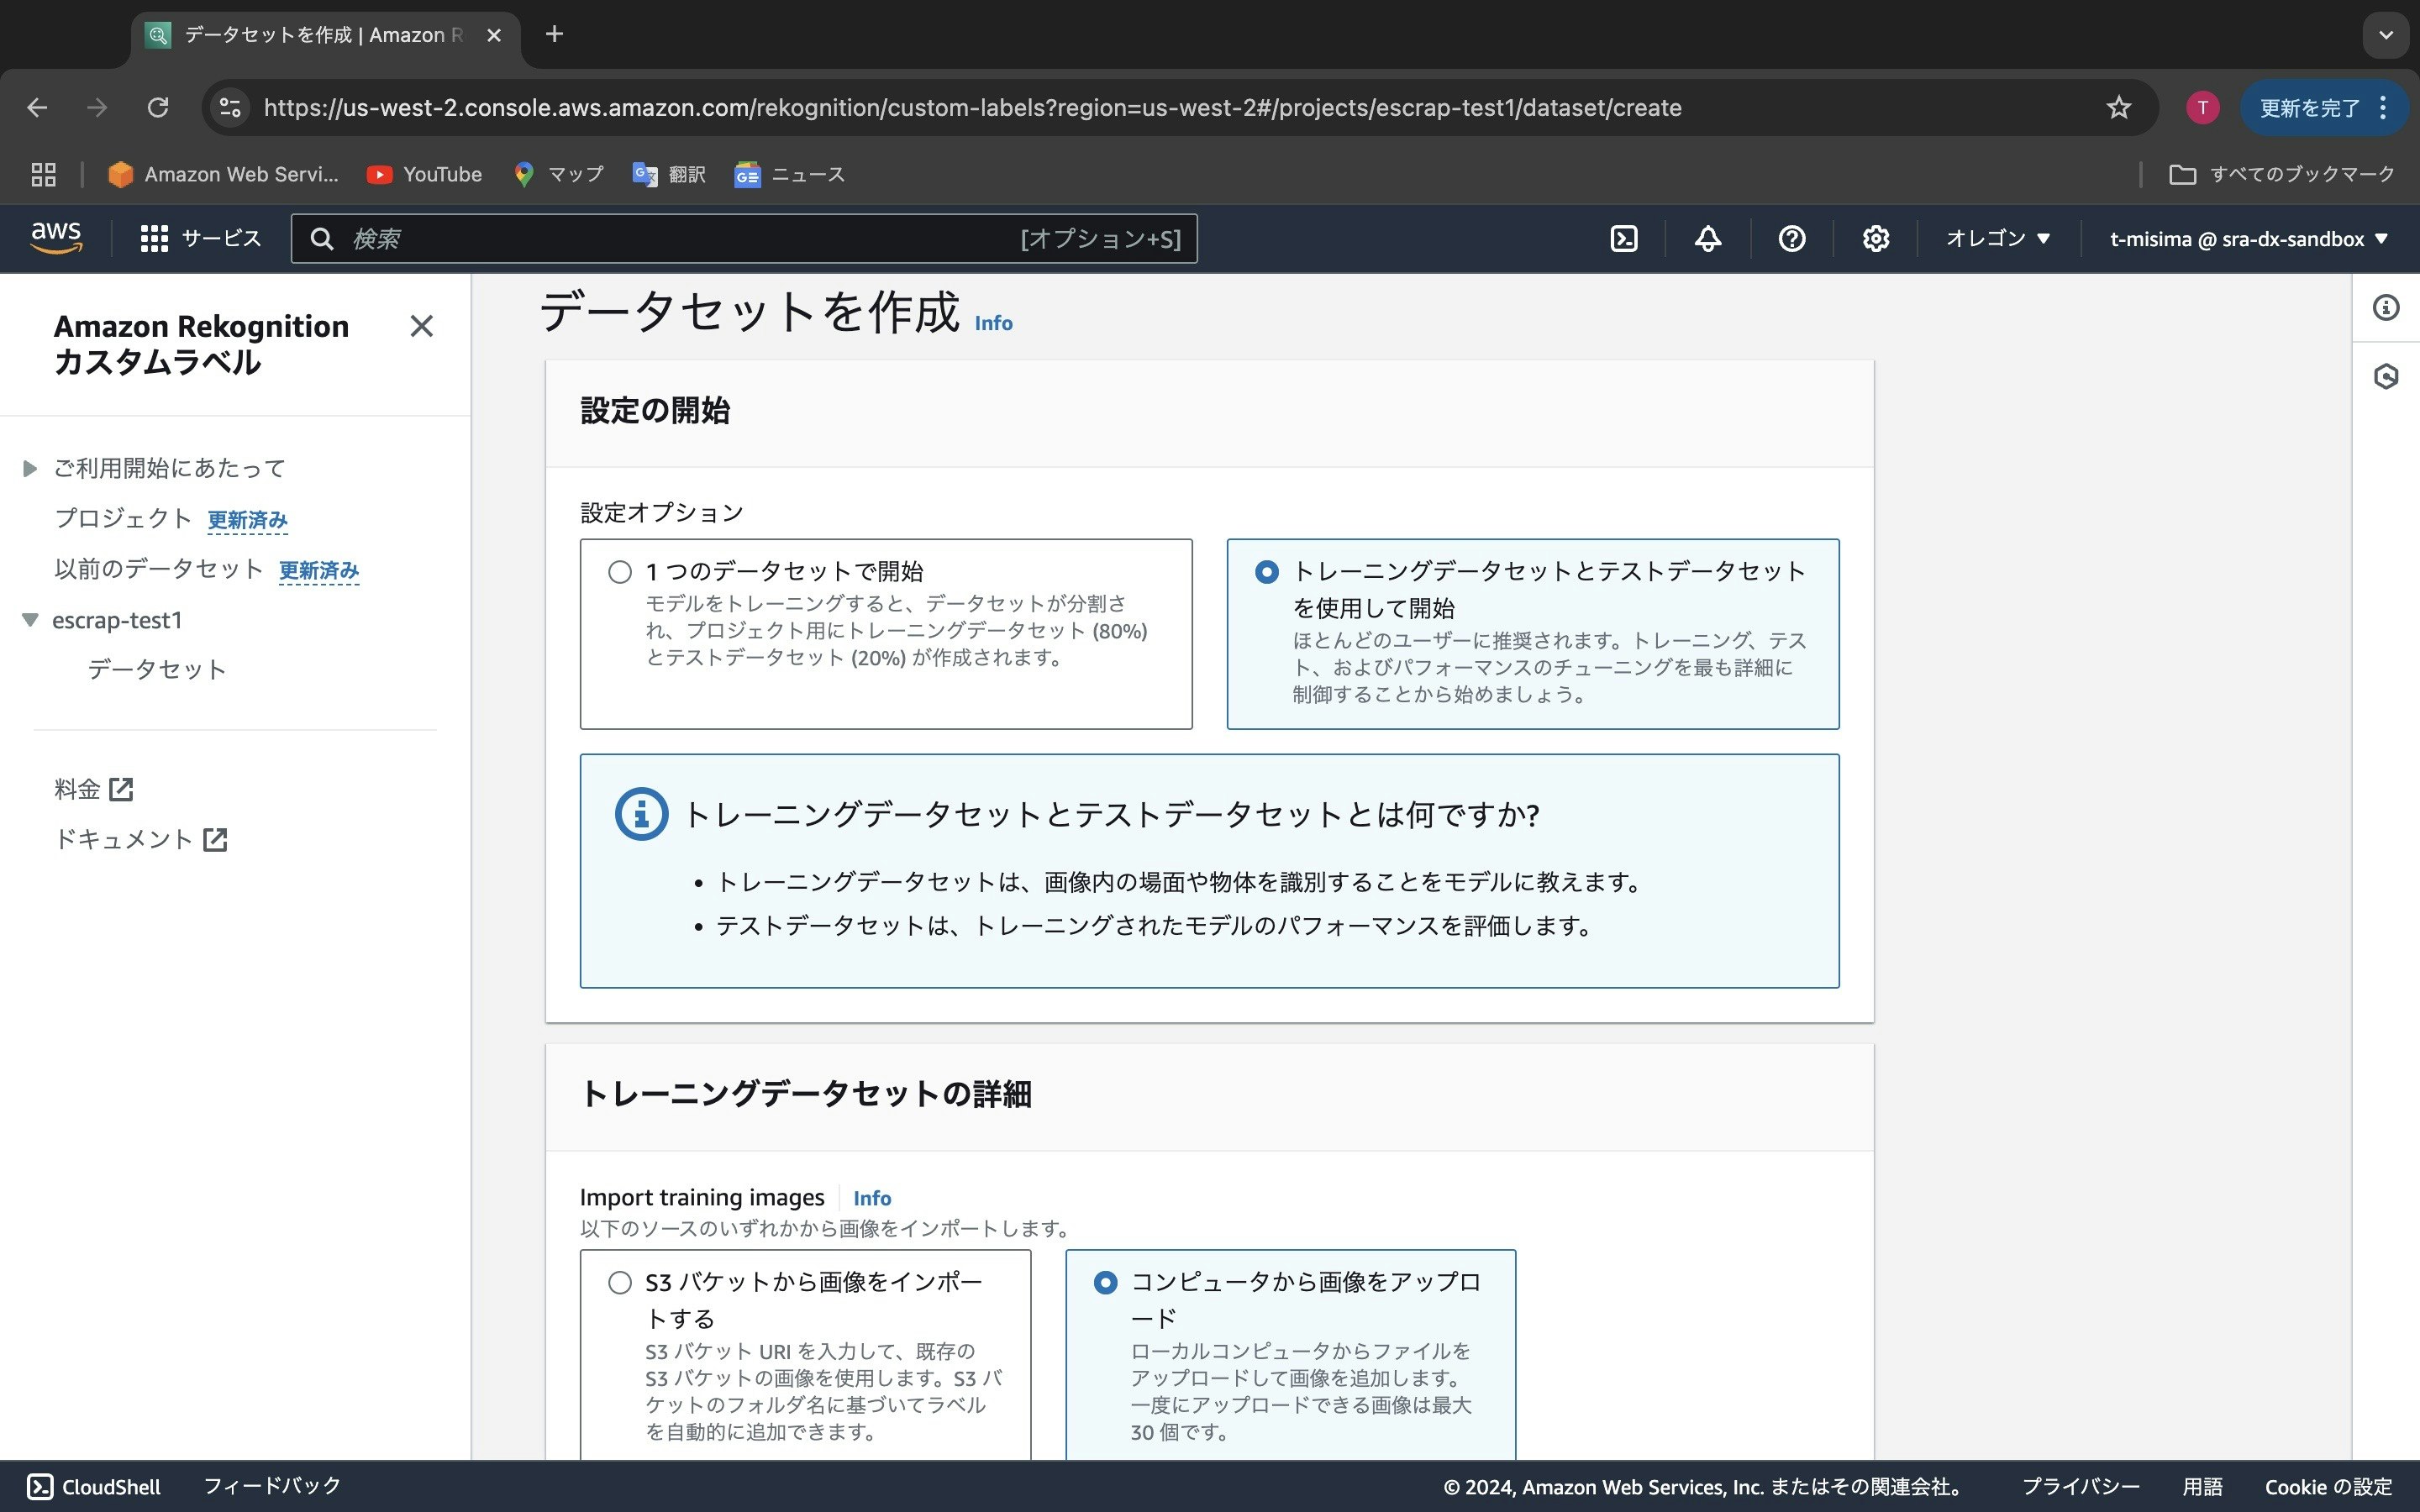Viewport: 2420px width, 1512px height.
Task: Select the 1つのデータセットで開始 radio option
Action: [620, 571]
